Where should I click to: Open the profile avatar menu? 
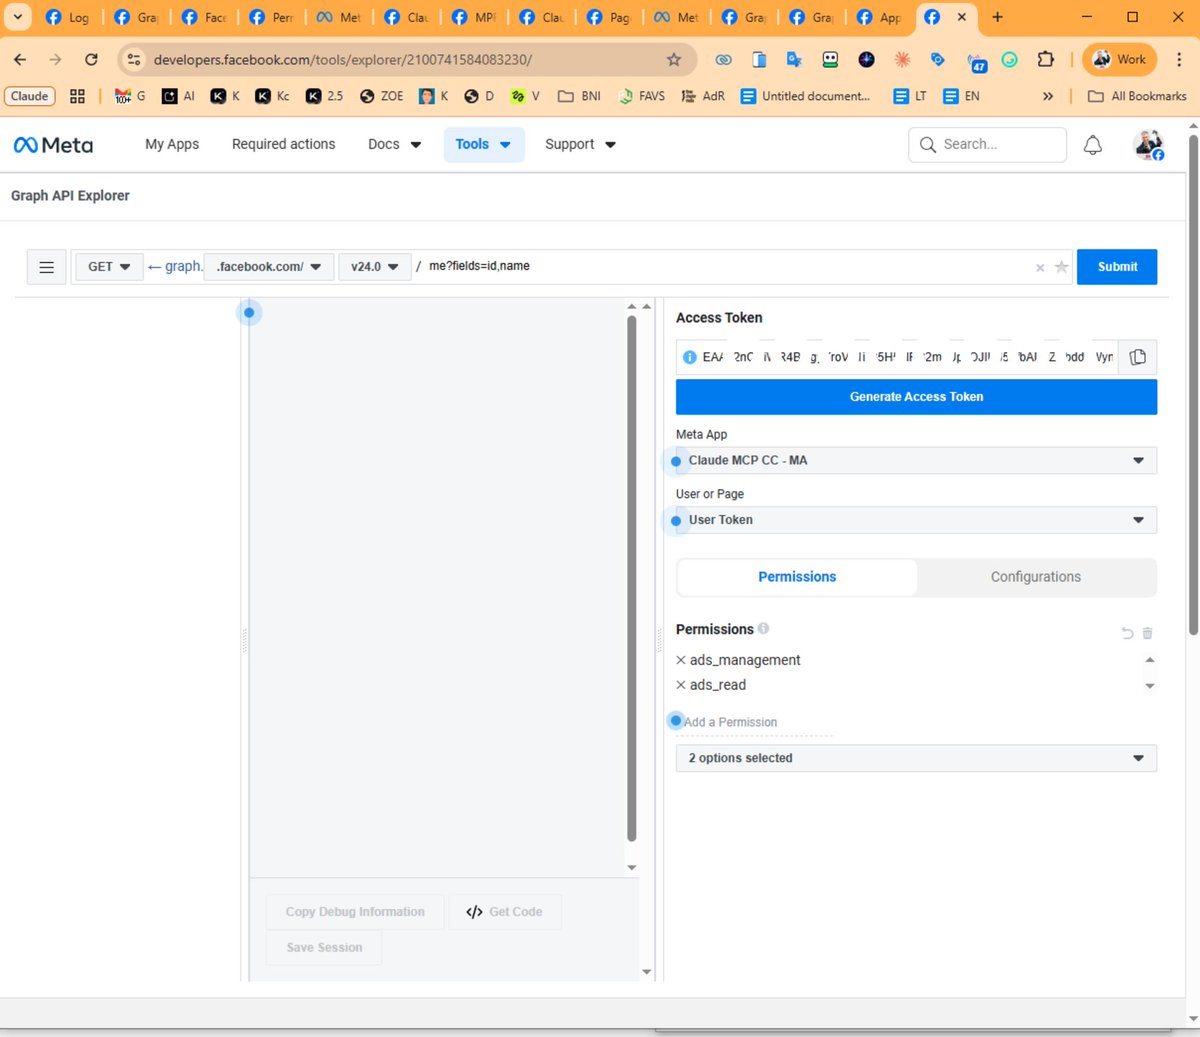pyautogui.click(x=1148, y=145)
